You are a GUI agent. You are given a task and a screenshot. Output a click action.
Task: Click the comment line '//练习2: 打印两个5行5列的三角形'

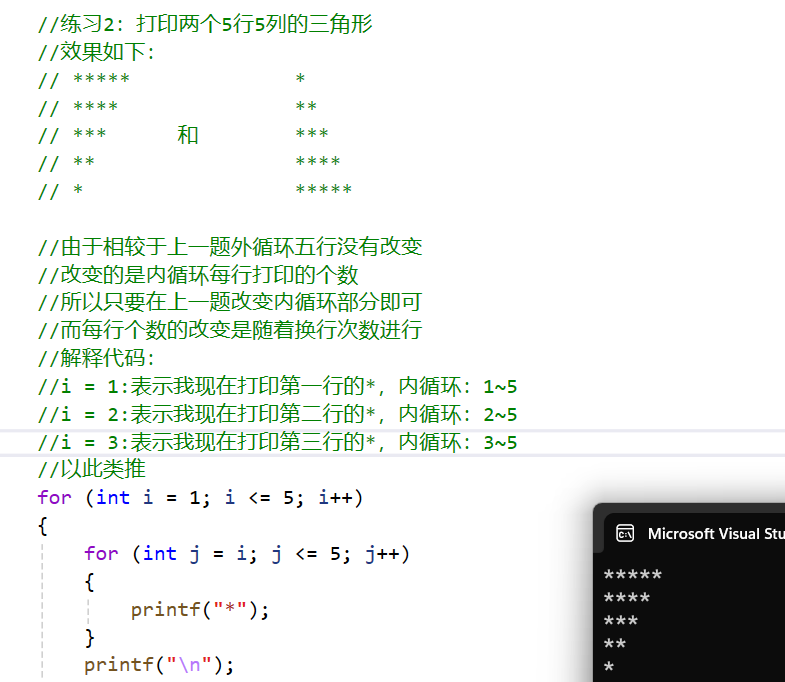coord(205,24)
